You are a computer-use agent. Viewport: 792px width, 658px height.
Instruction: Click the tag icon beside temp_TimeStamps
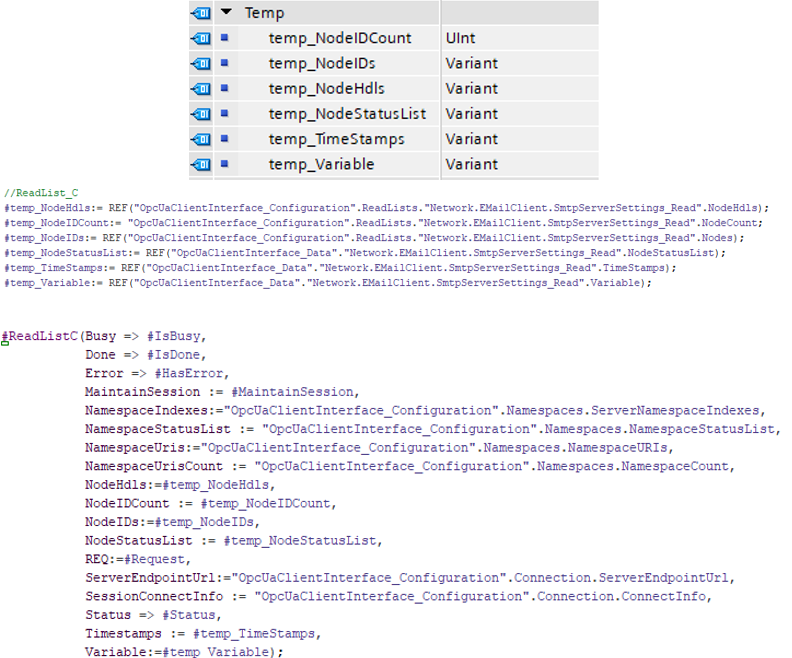click(199, 139)
